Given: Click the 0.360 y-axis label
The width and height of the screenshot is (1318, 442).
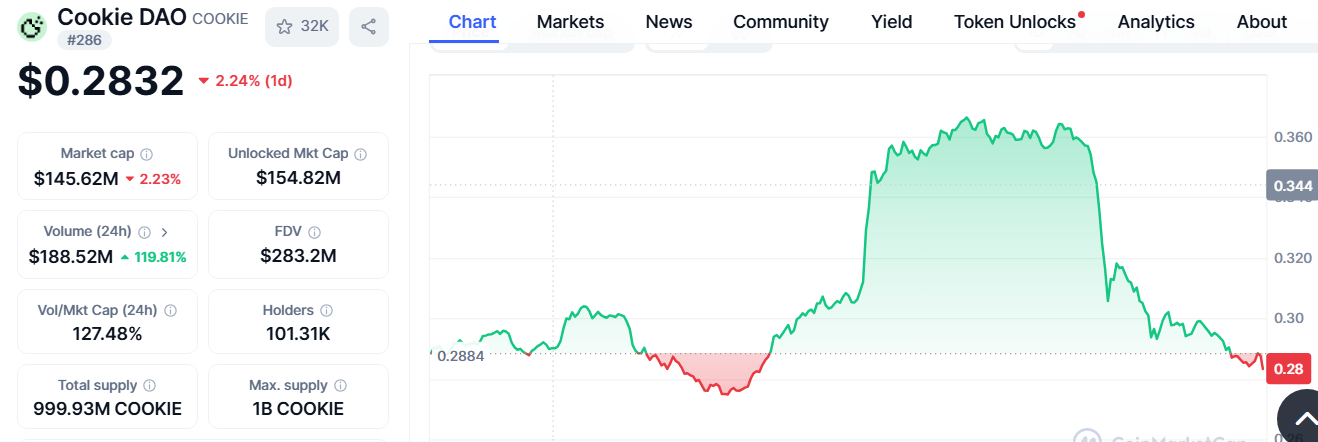Looking at the screenshot, I should [1293, 136].
